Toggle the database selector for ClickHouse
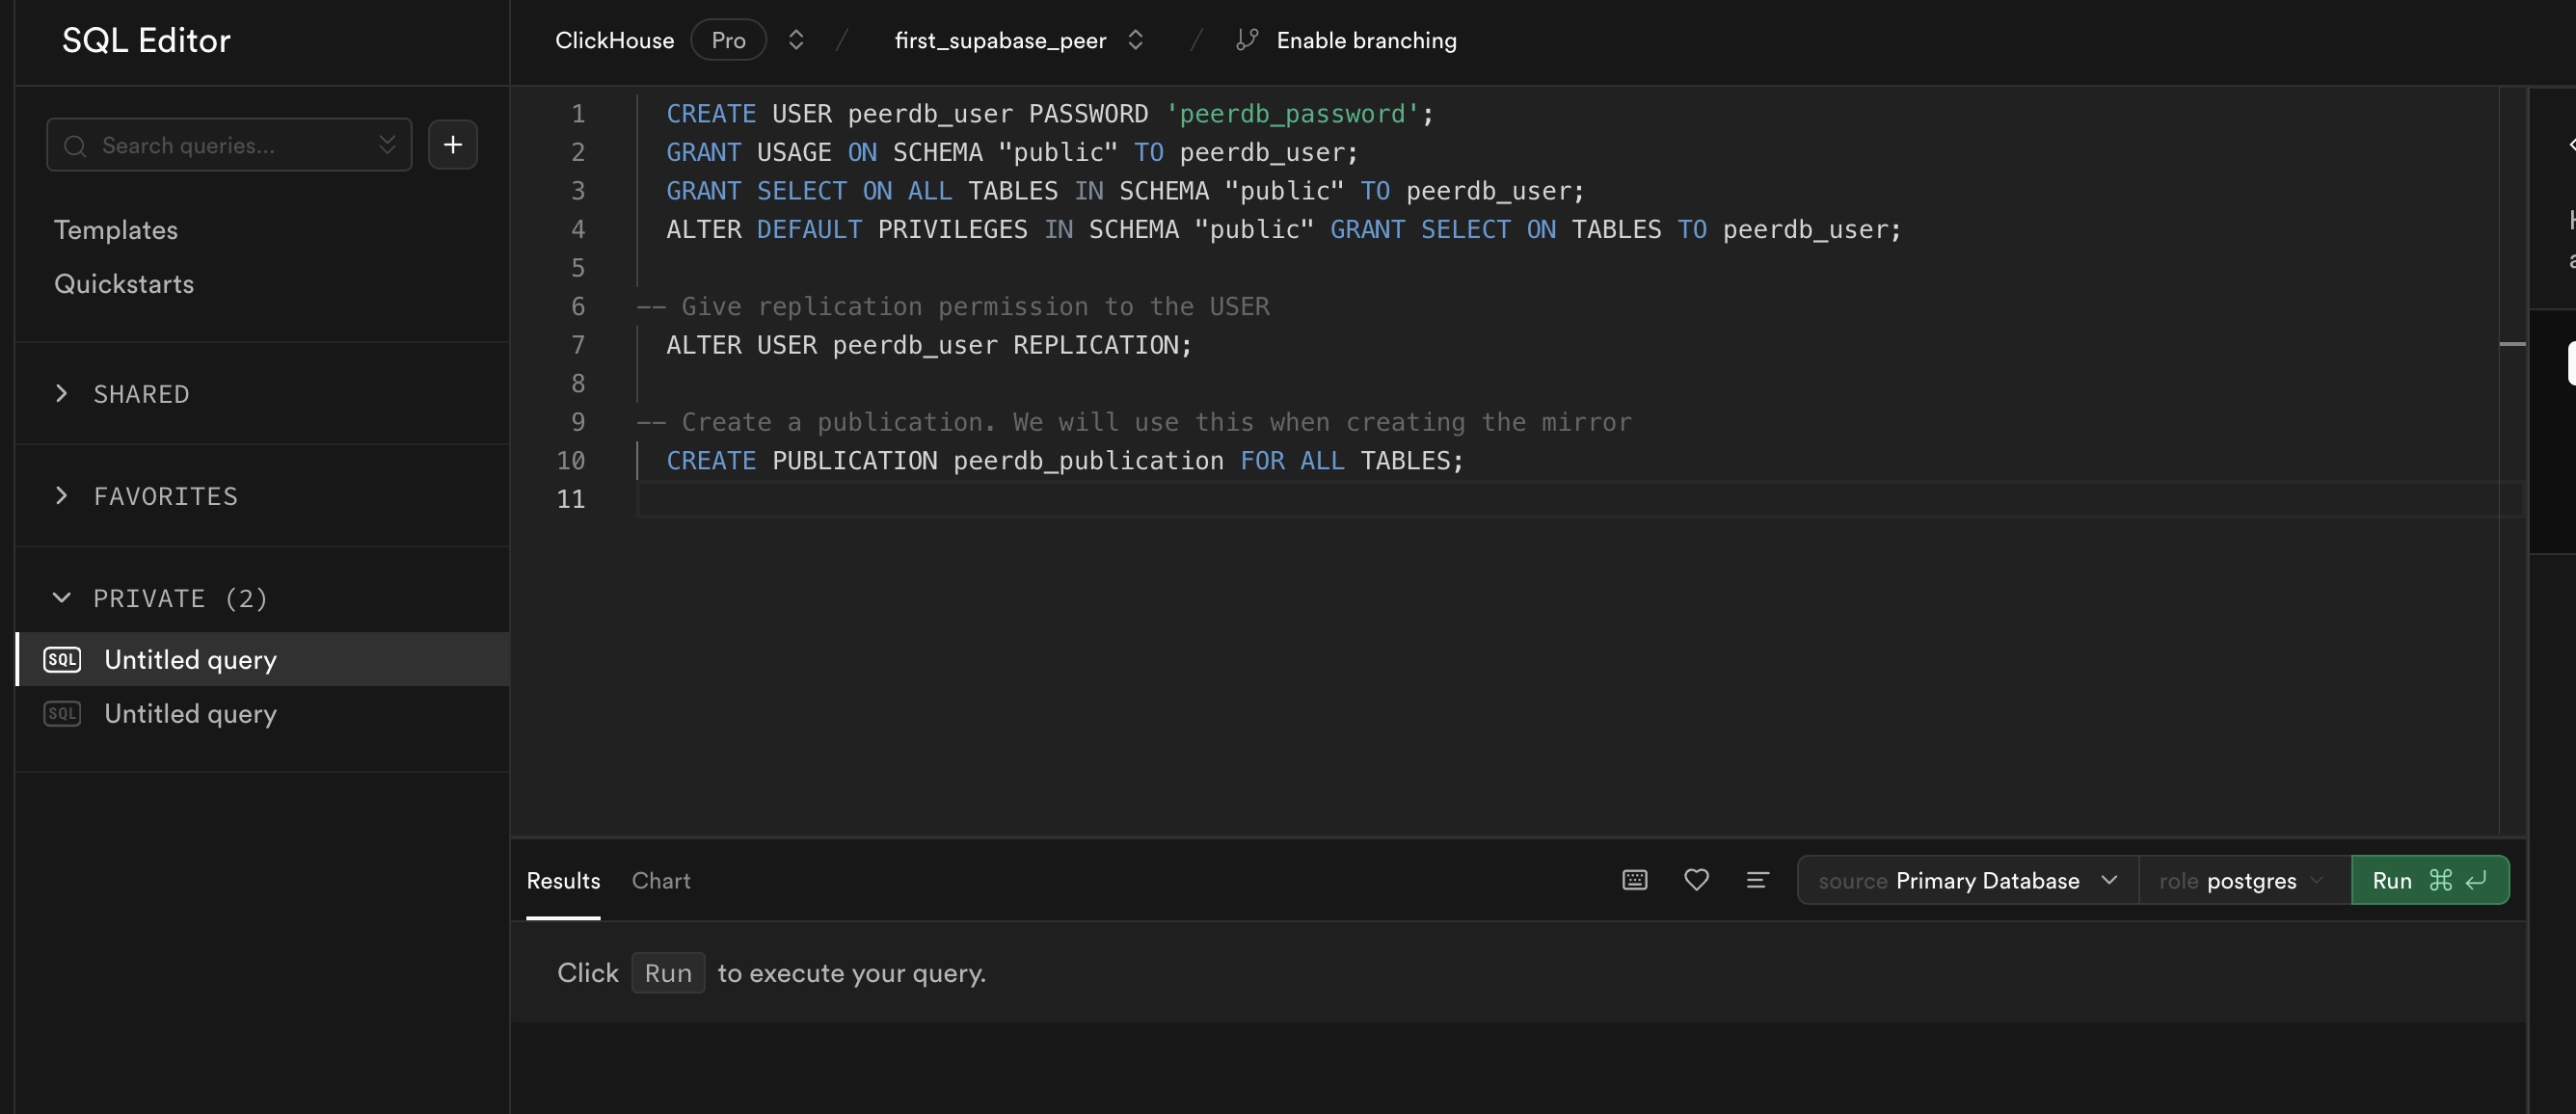Viewport: 2576px width, 1114px height. pos(795,40)
